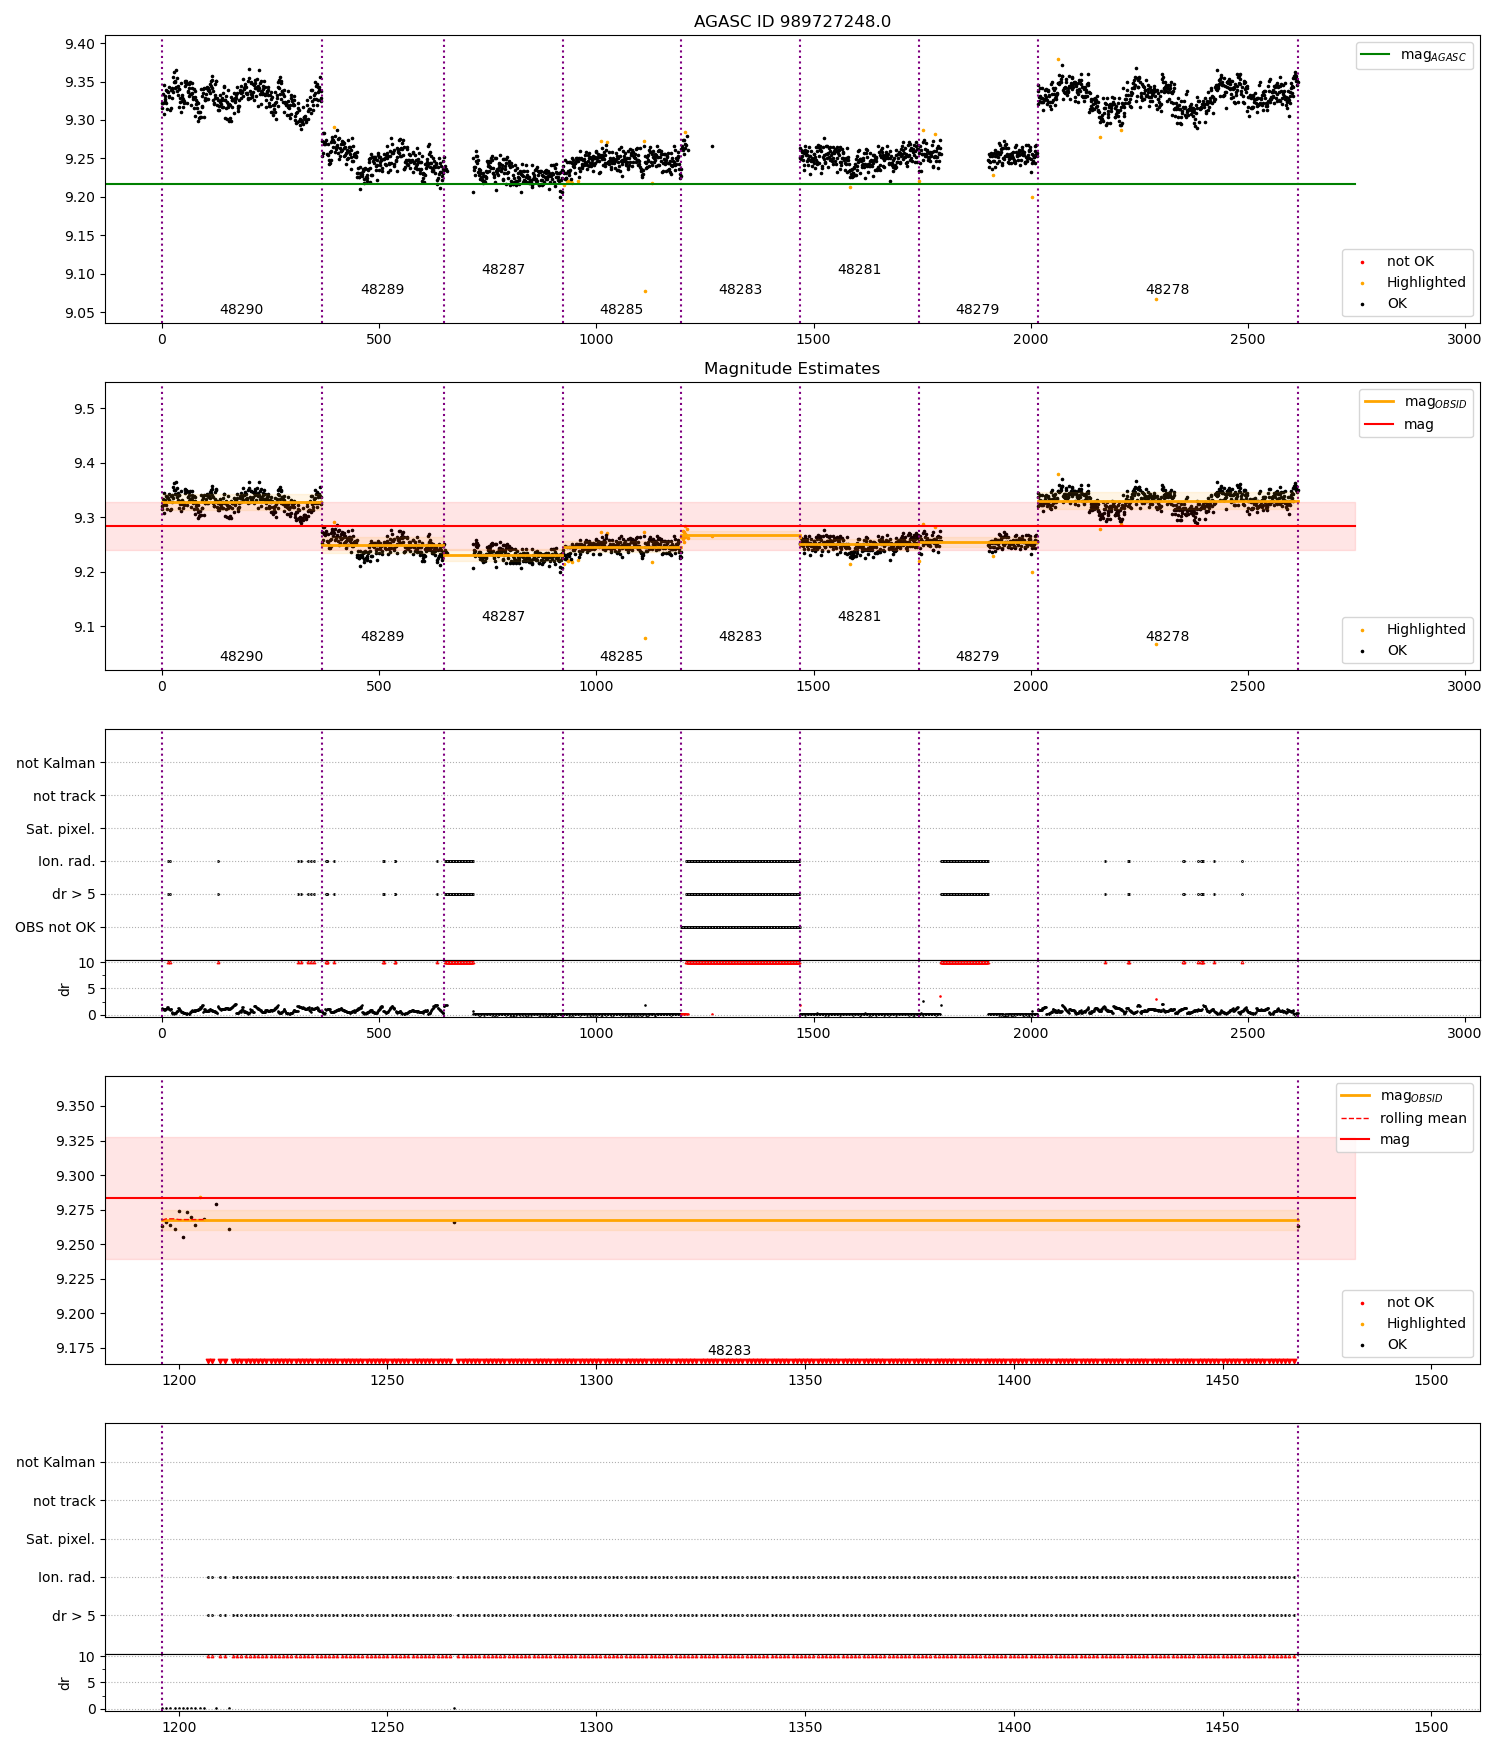Image resolution: width=1500 pixels, height=1750 pixels.
Task: Select obsid label 48281 in the top plot
Action: coord(859,270)
